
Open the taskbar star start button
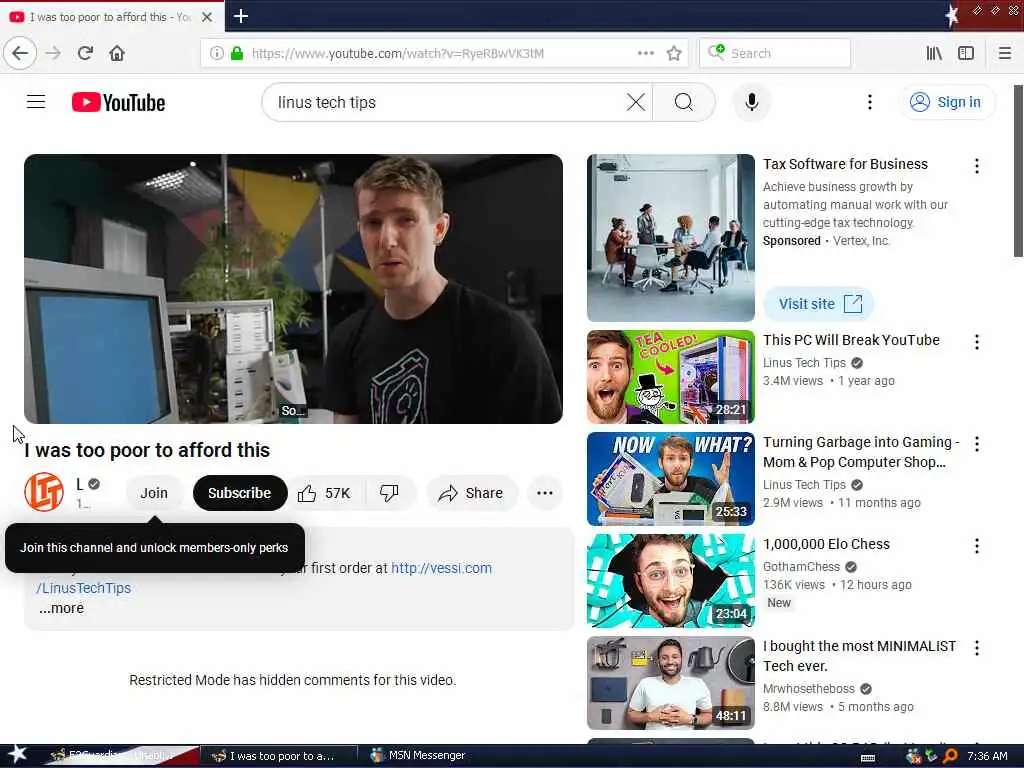point(18,754)
